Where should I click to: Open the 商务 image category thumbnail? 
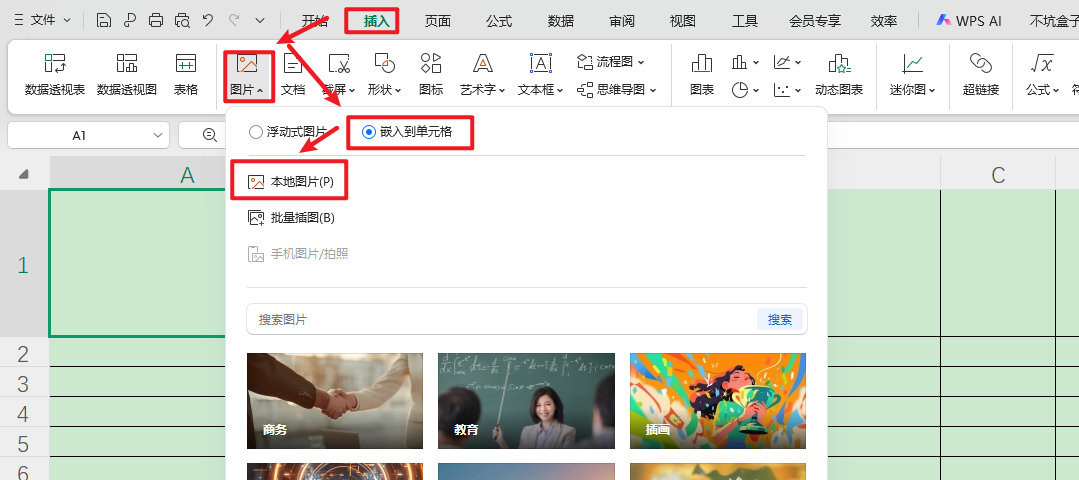click(335, 401)
